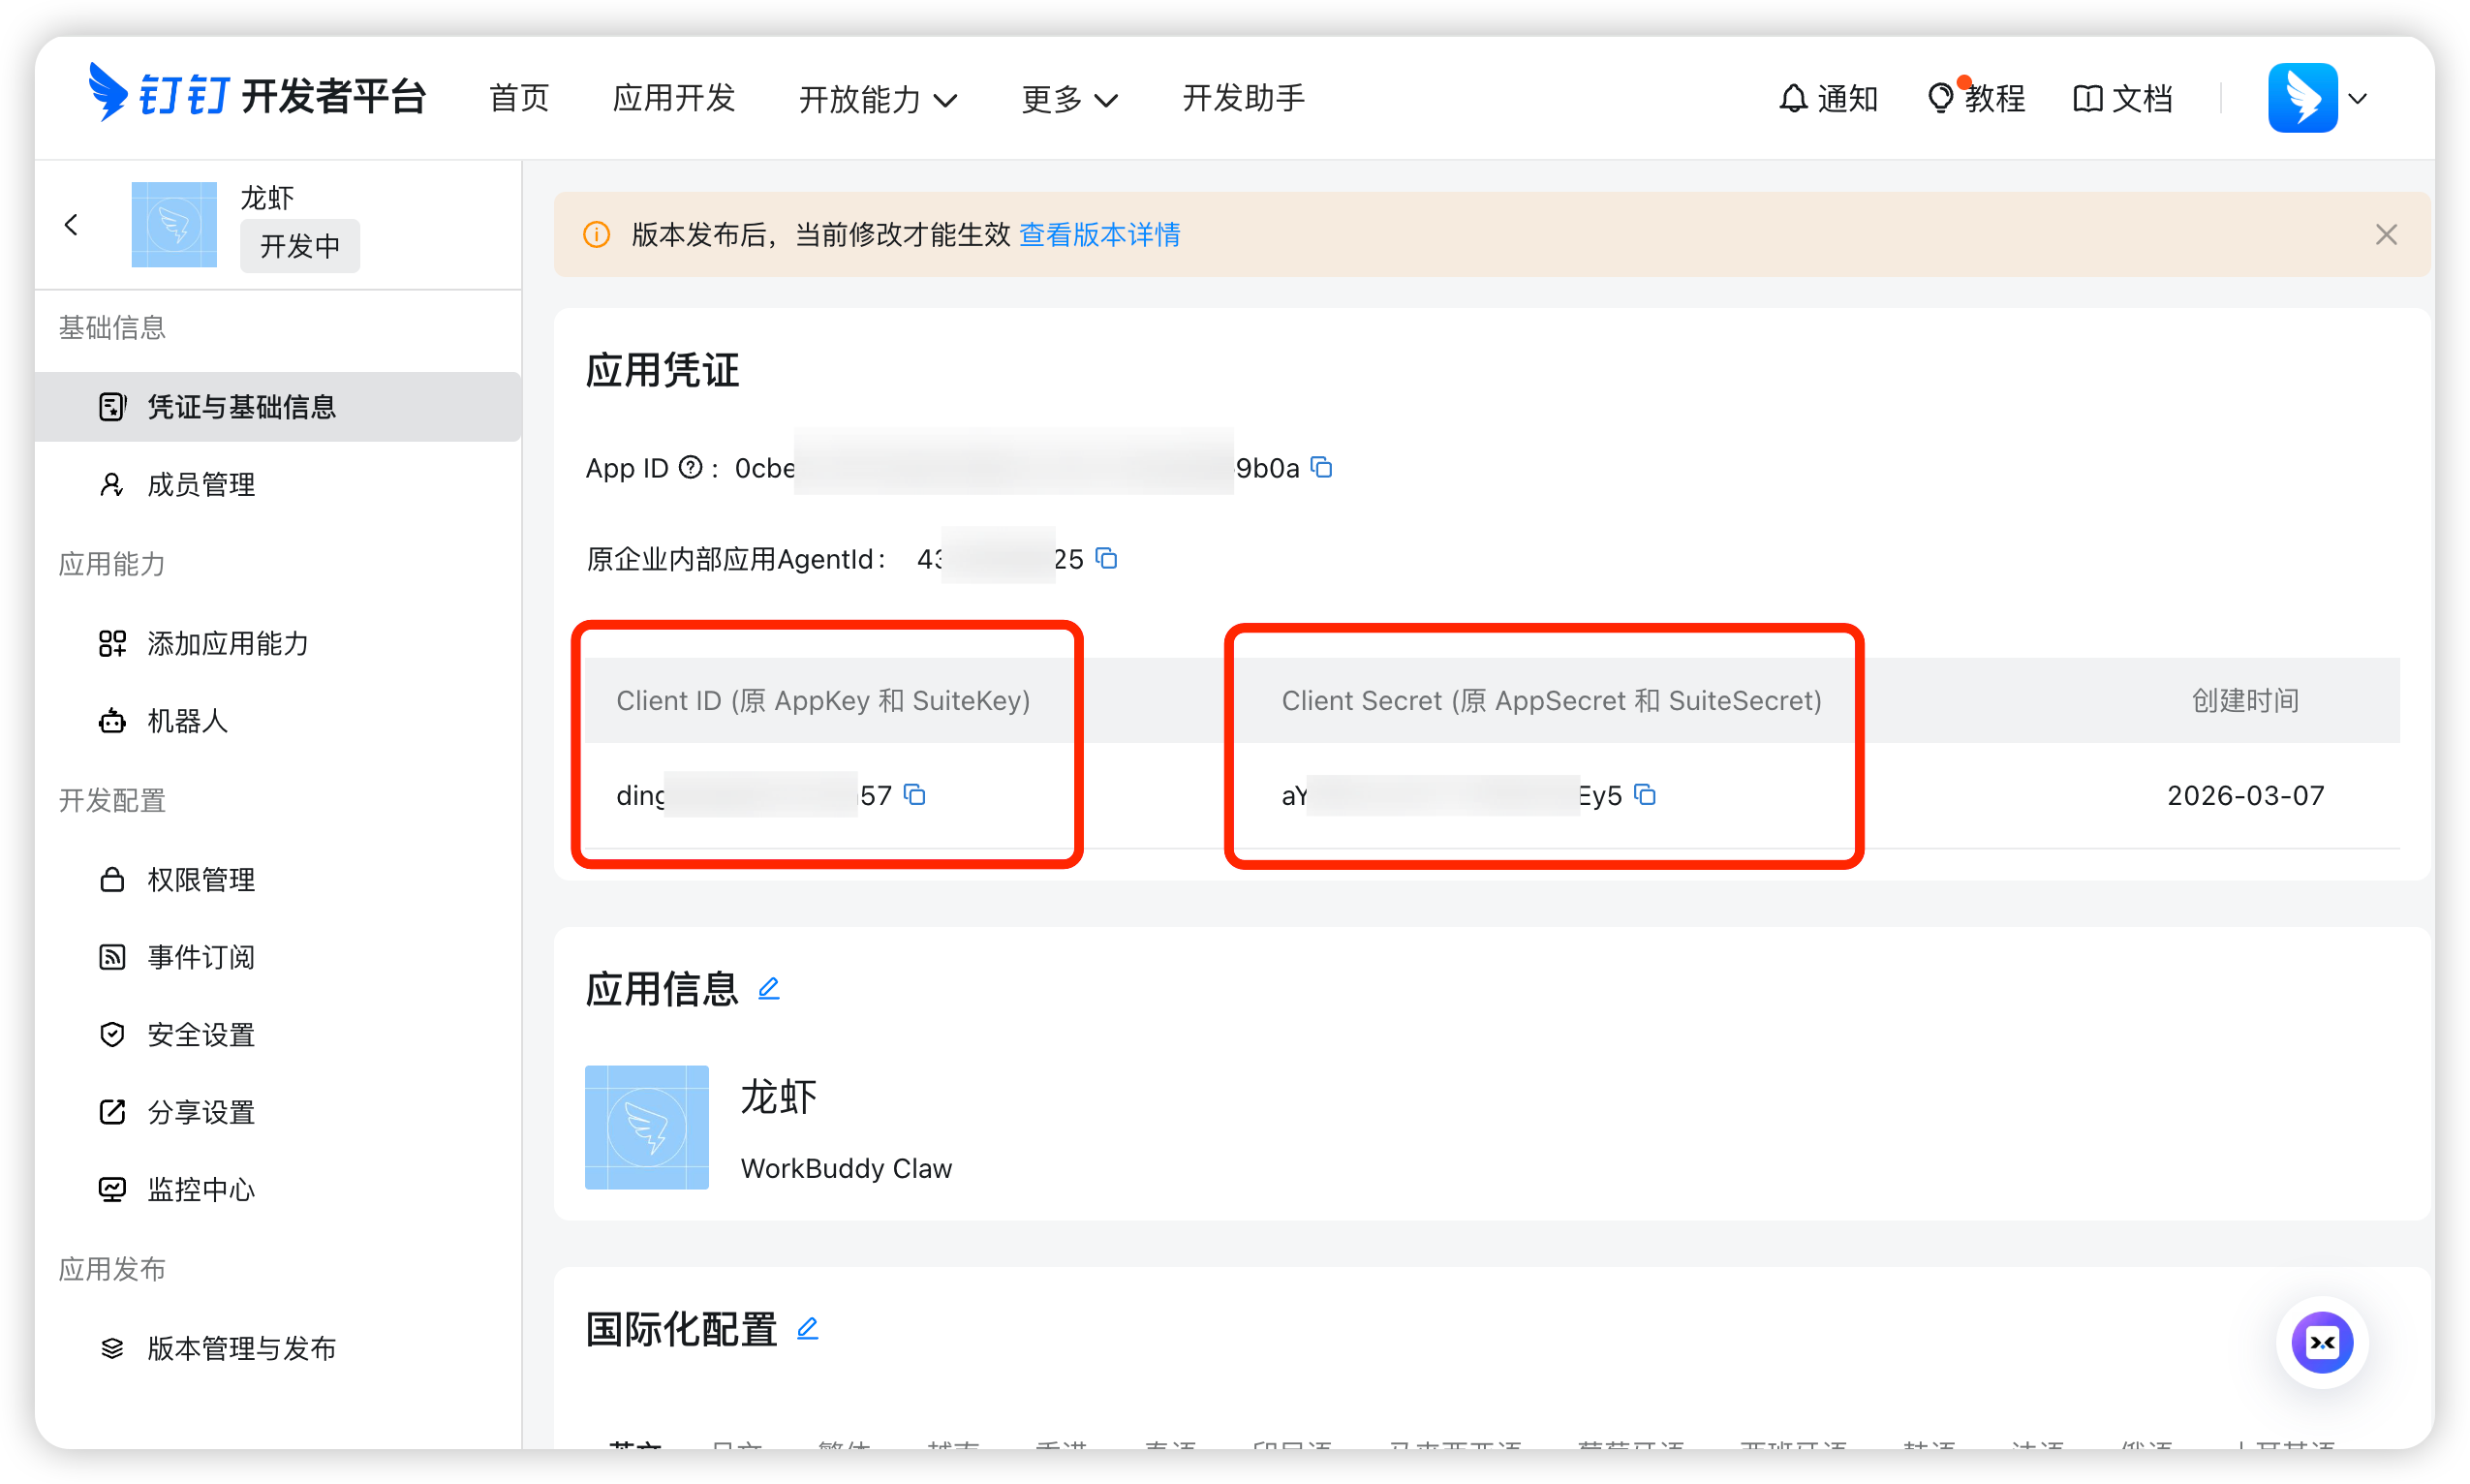Expand the 更多 dropdown menu
Screen dimensions: 2470x1484
1069,99
